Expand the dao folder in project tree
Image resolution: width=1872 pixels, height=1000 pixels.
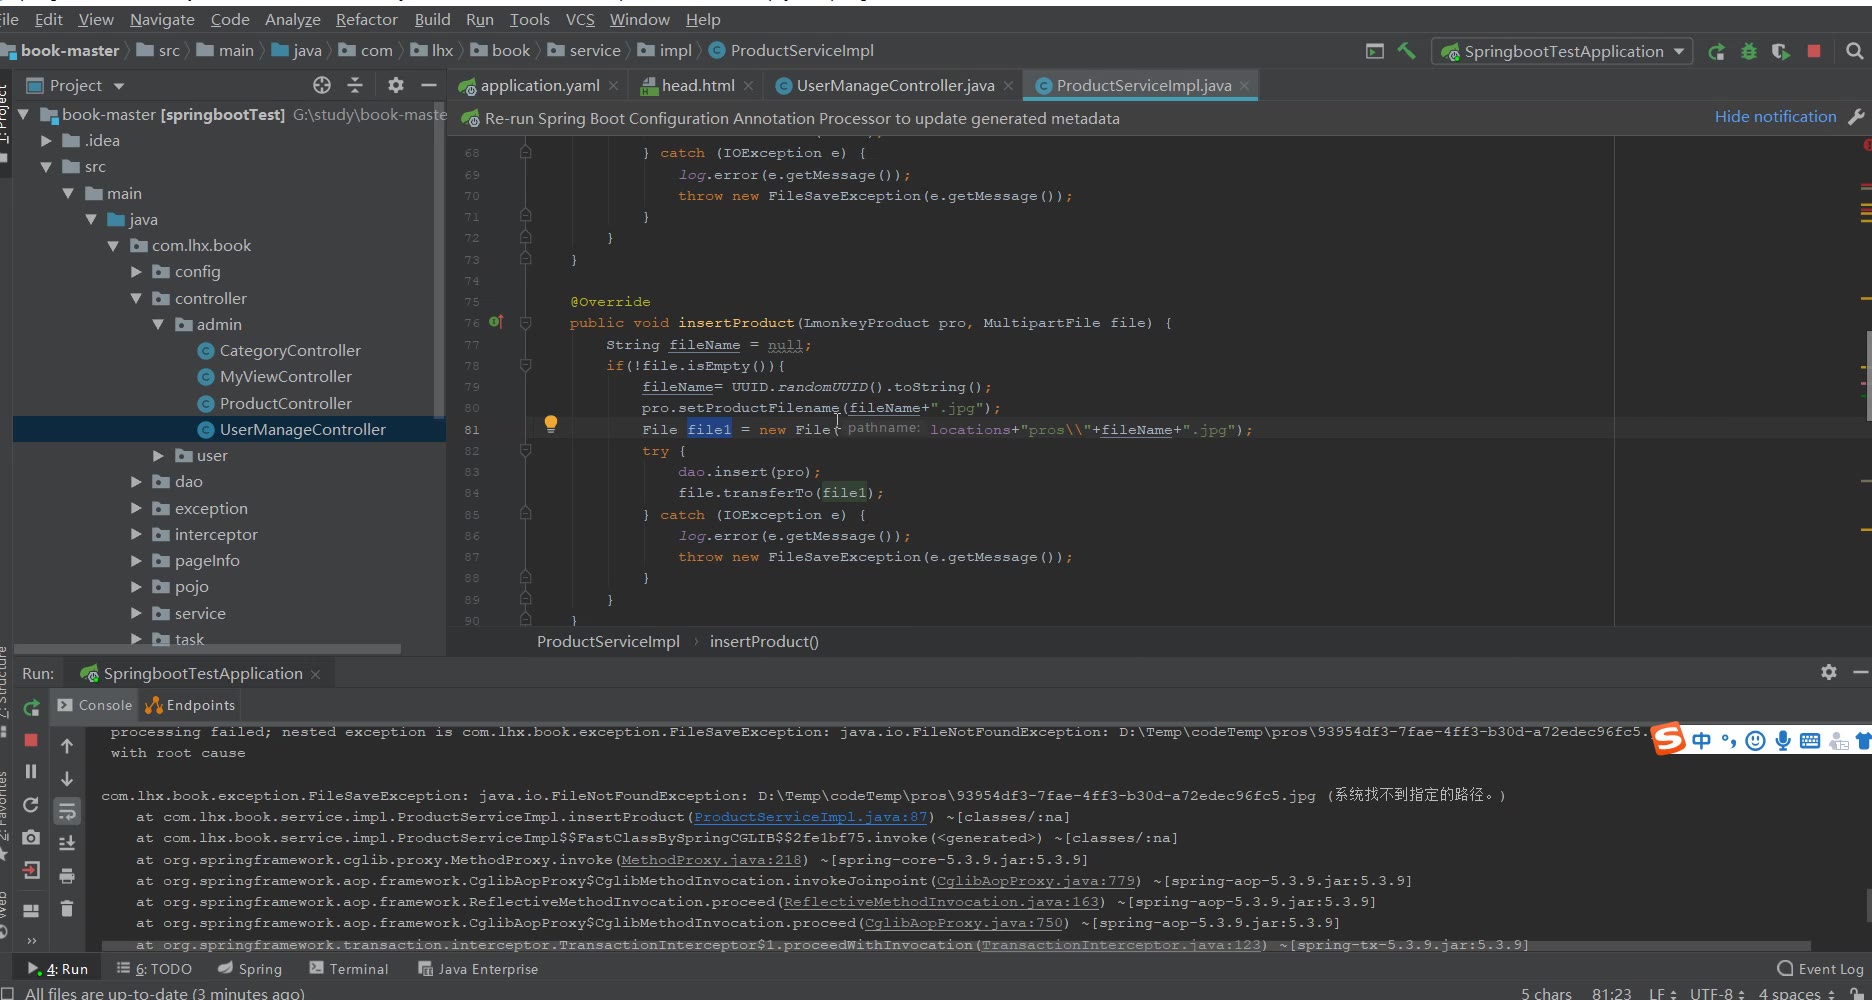coord(137,482)
